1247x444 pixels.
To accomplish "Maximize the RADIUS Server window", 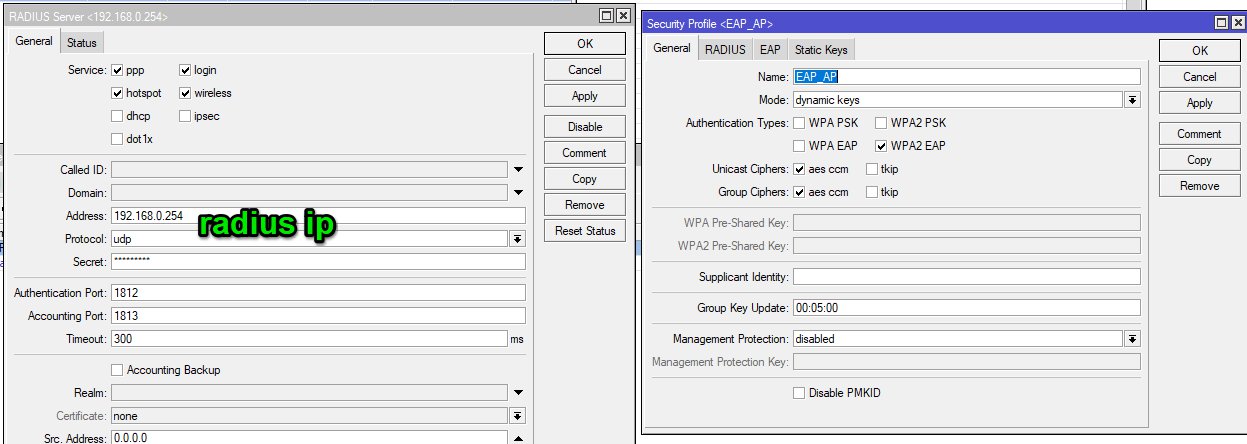I will coord(606,16).
